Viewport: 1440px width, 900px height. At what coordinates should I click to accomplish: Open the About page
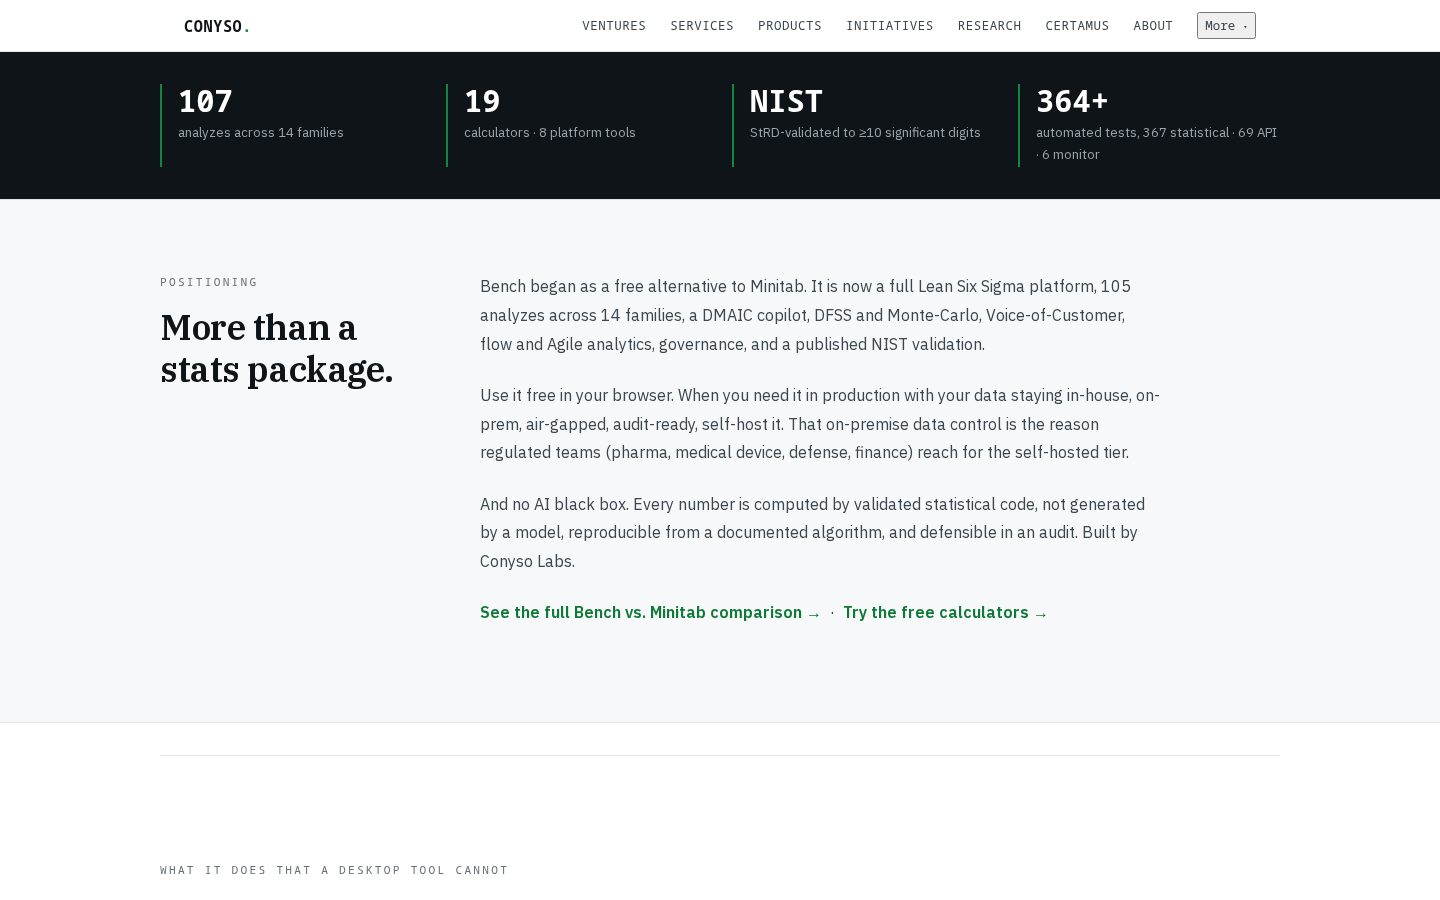(x=1153, y=26)
